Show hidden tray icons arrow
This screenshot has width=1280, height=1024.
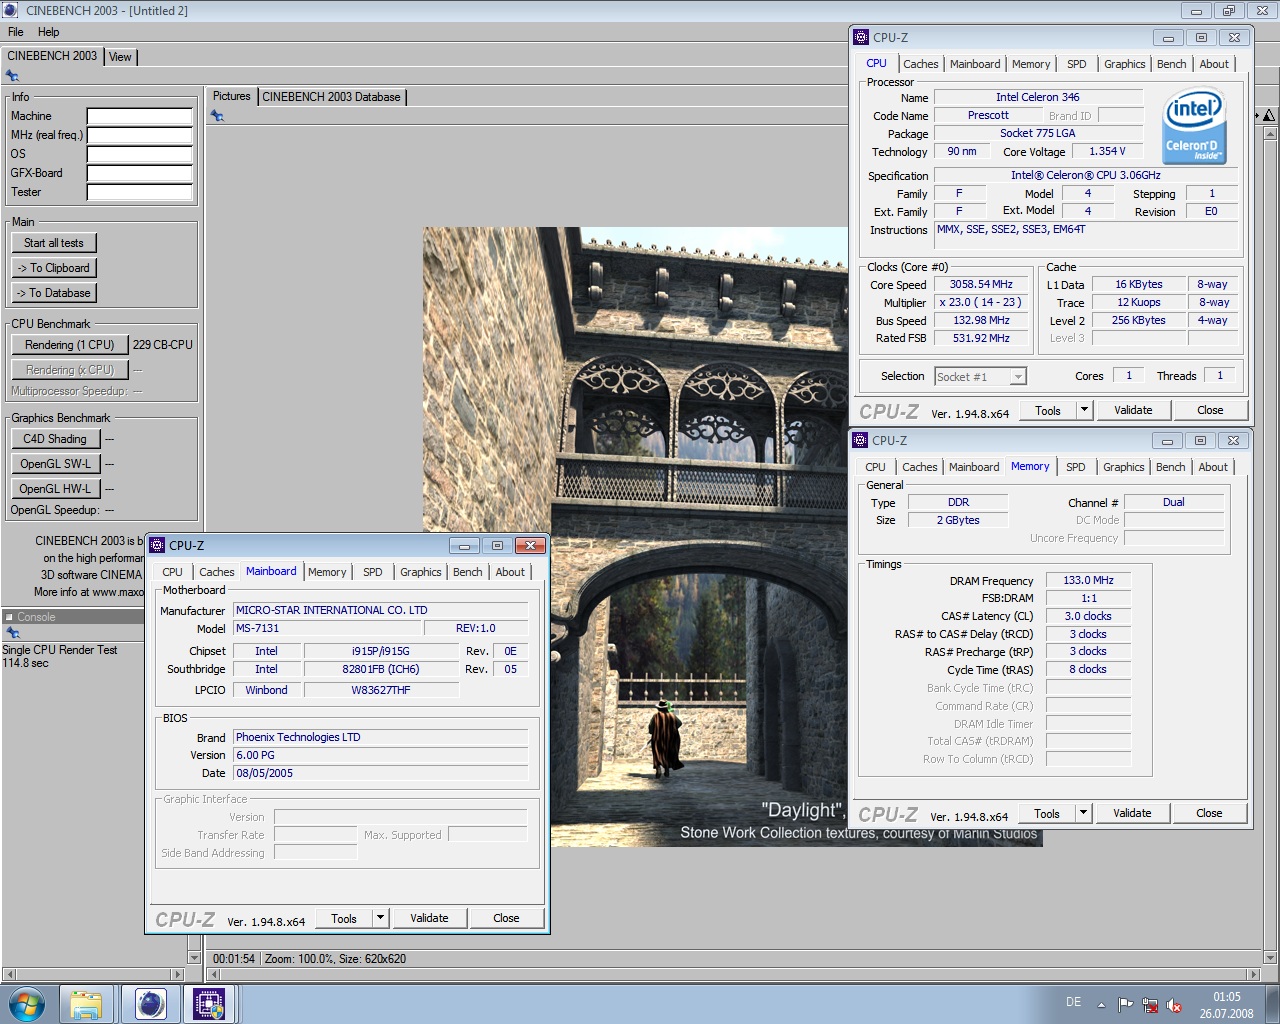tap(1101, 1005)
